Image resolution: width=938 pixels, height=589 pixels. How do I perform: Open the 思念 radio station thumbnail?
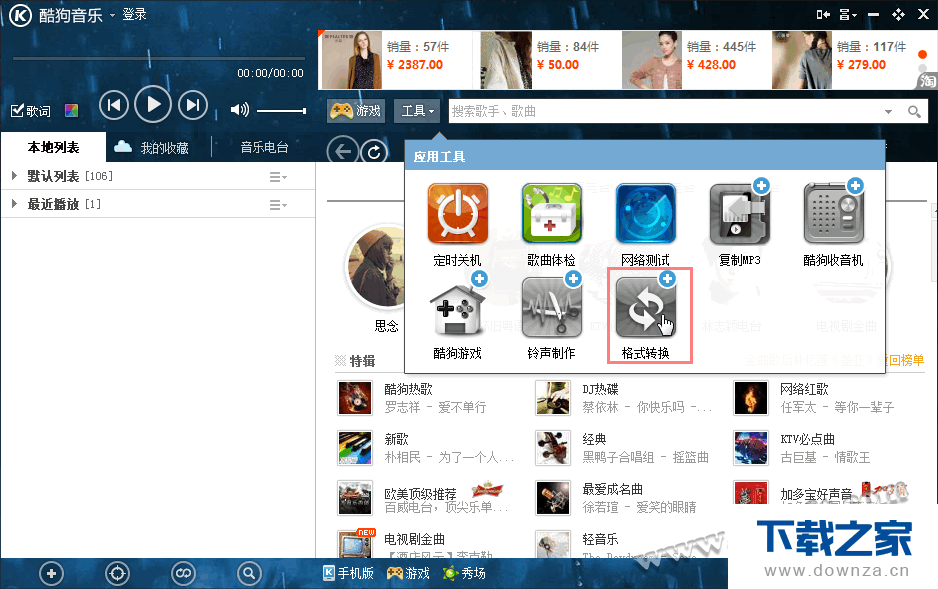pyautogui.click(x=376, y=267)
